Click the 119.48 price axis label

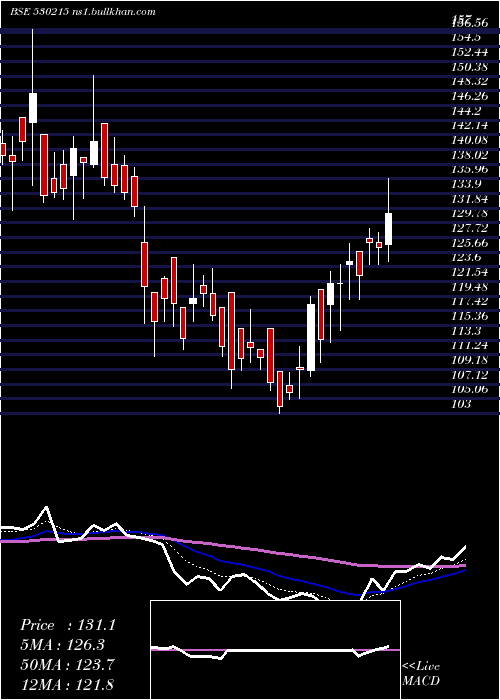click(469, 287)
